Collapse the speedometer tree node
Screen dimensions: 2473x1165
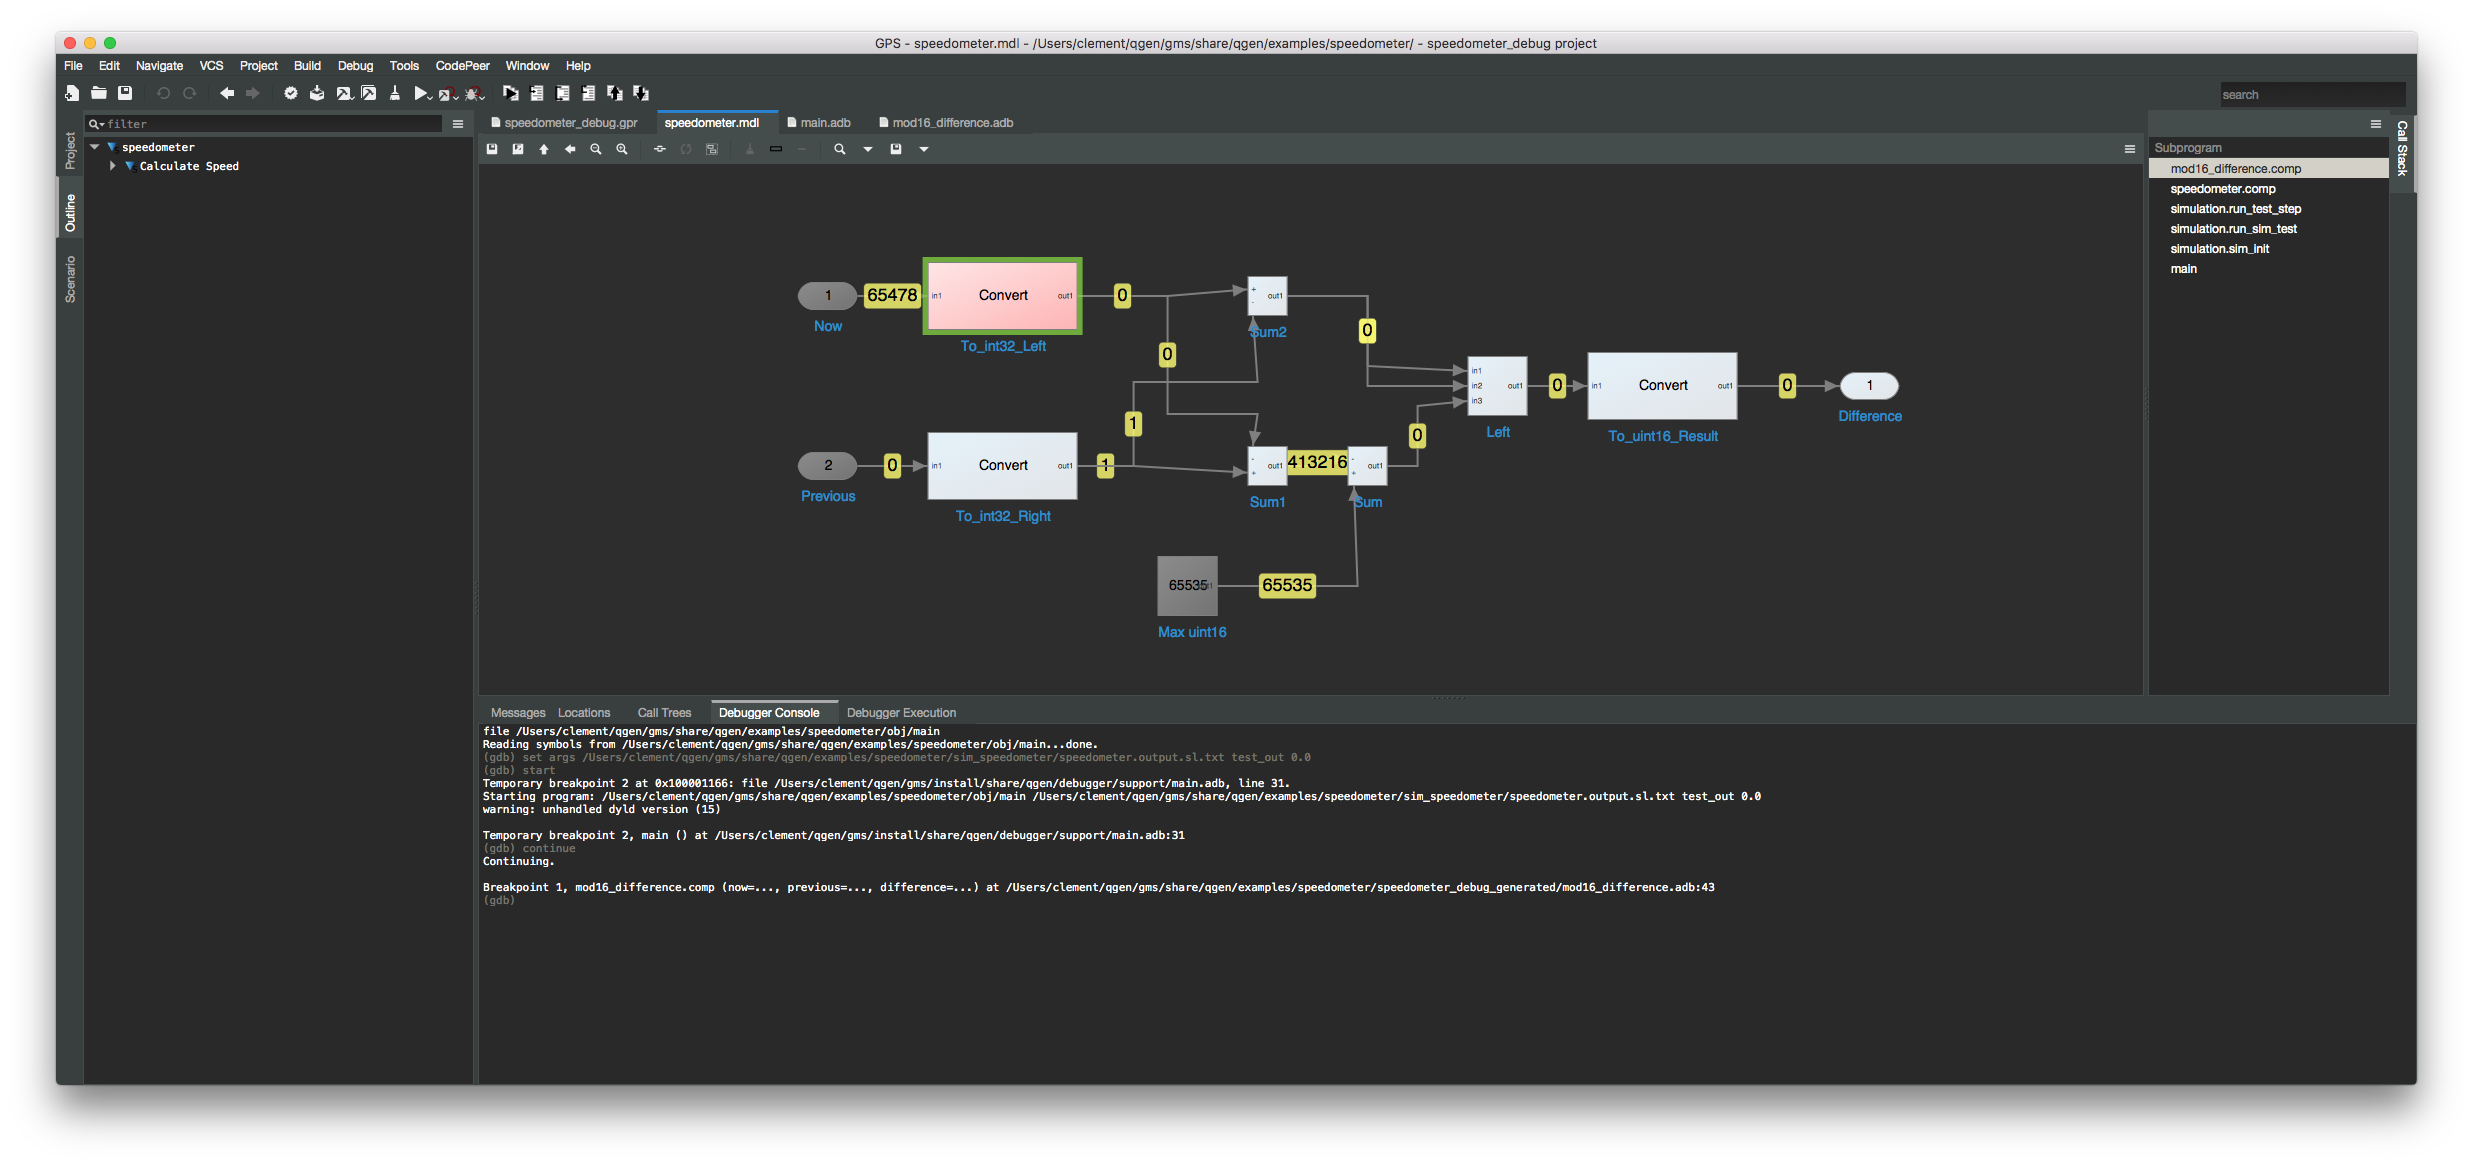95,147
